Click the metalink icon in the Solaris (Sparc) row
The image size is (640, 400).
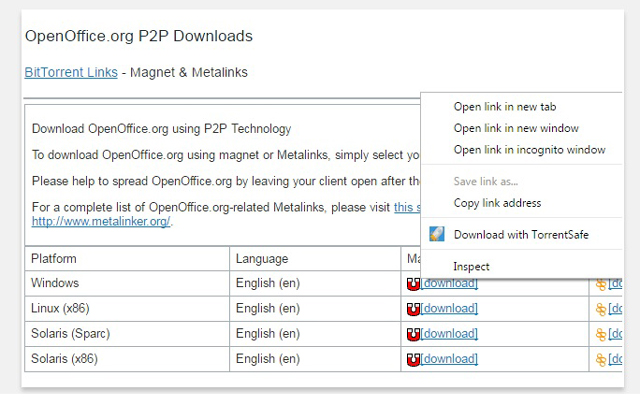click(x=601, y=334)
